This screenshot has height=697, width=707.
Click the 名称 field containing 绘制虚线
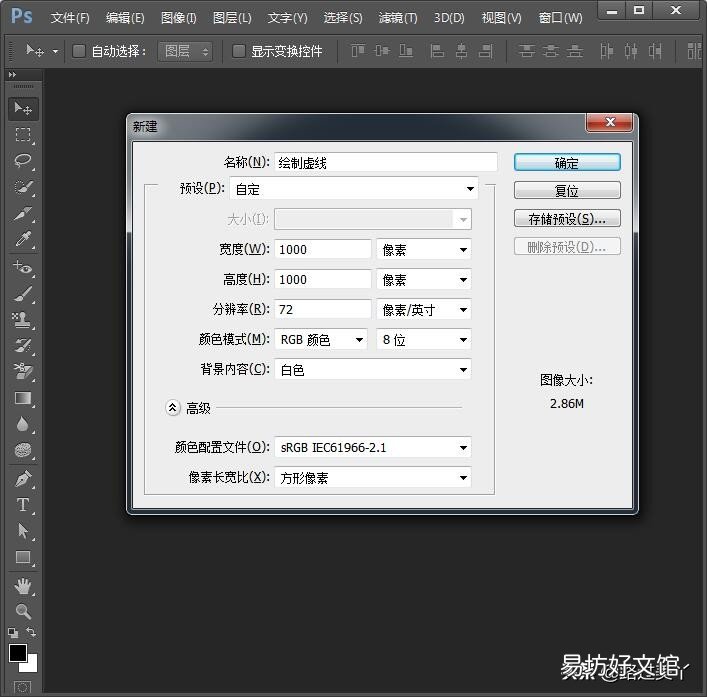386,162
